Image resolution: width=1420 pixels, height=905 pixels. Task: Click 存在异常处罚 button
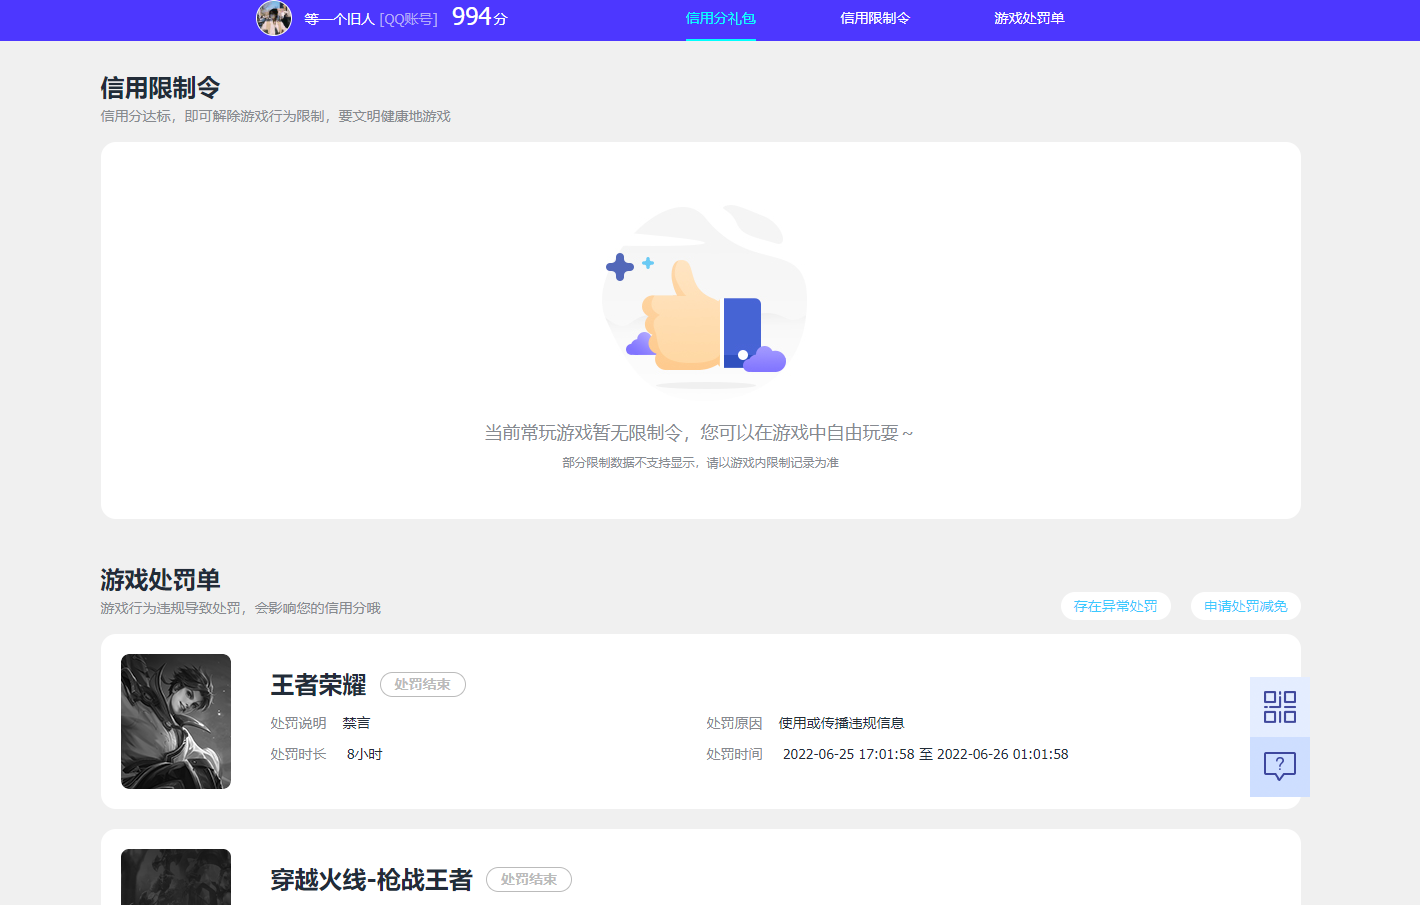pyautogui.click(x=1115, y=606)
